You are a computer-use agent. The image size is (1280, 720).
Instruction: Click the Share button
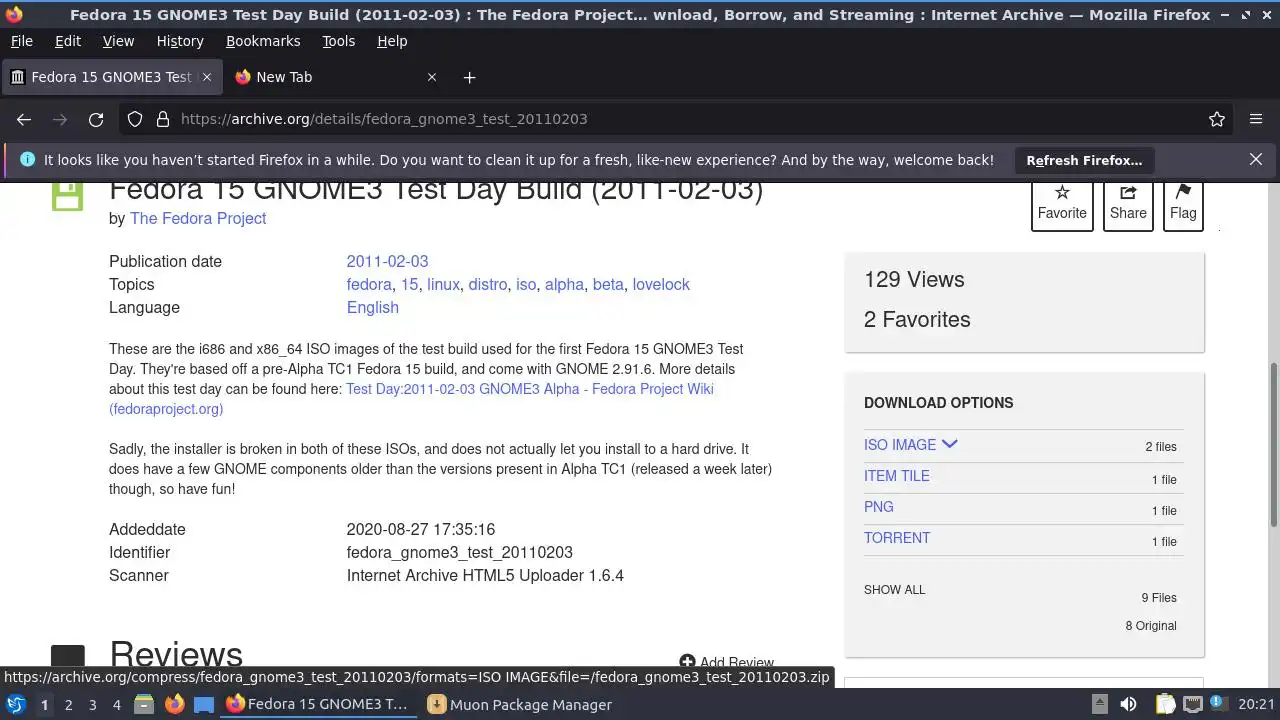[1128, 203]
